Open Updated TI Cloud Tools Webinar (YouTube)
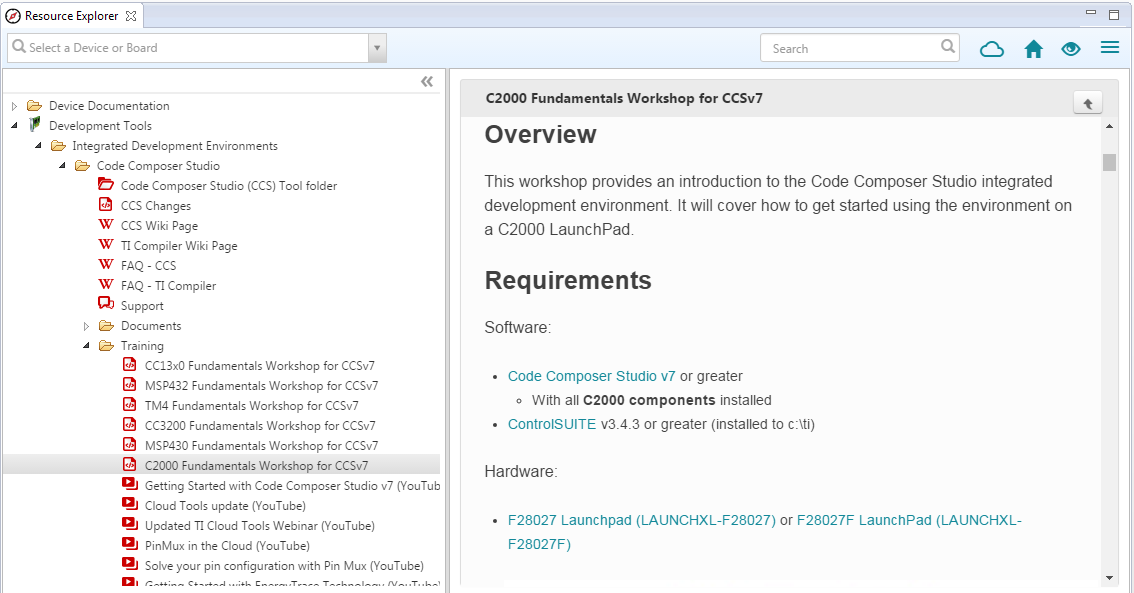The height and width of the screenshot is (593, 1134). pos(260,526)
